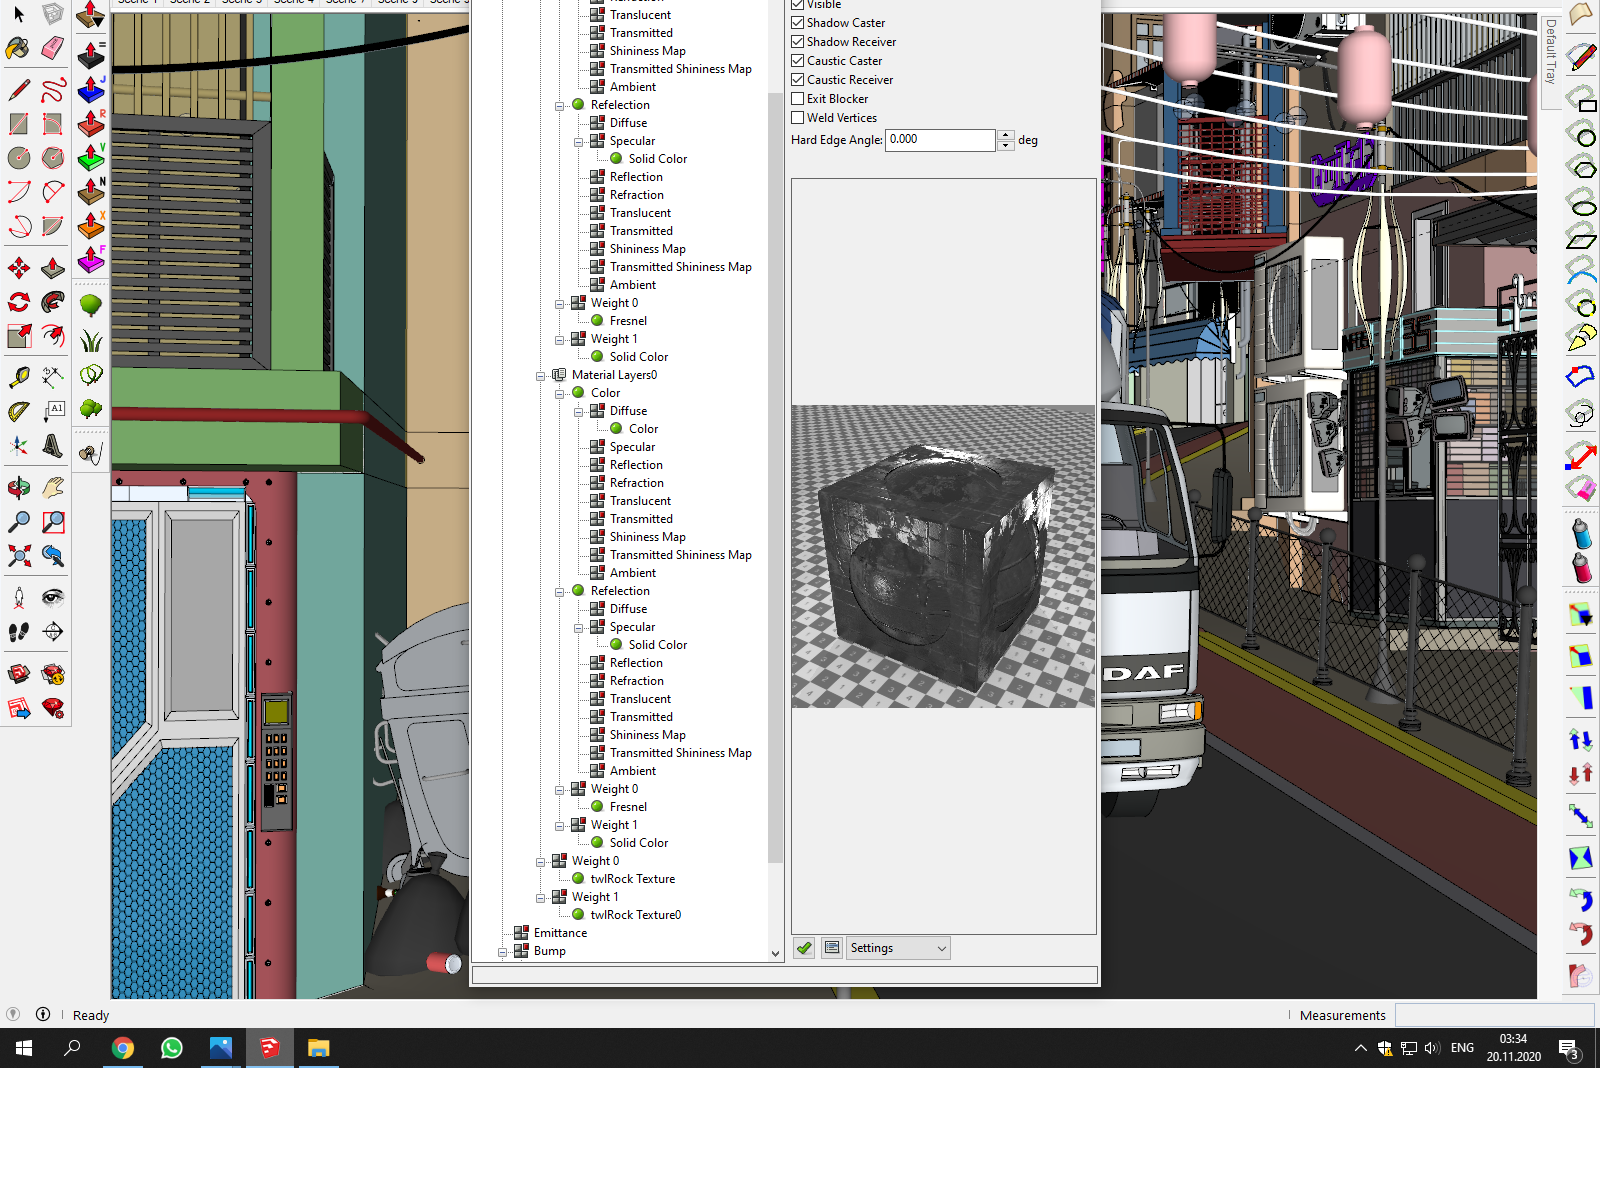Click the grass generator plugin icon
The image size is (1600, 1200).
pos(91,340)
